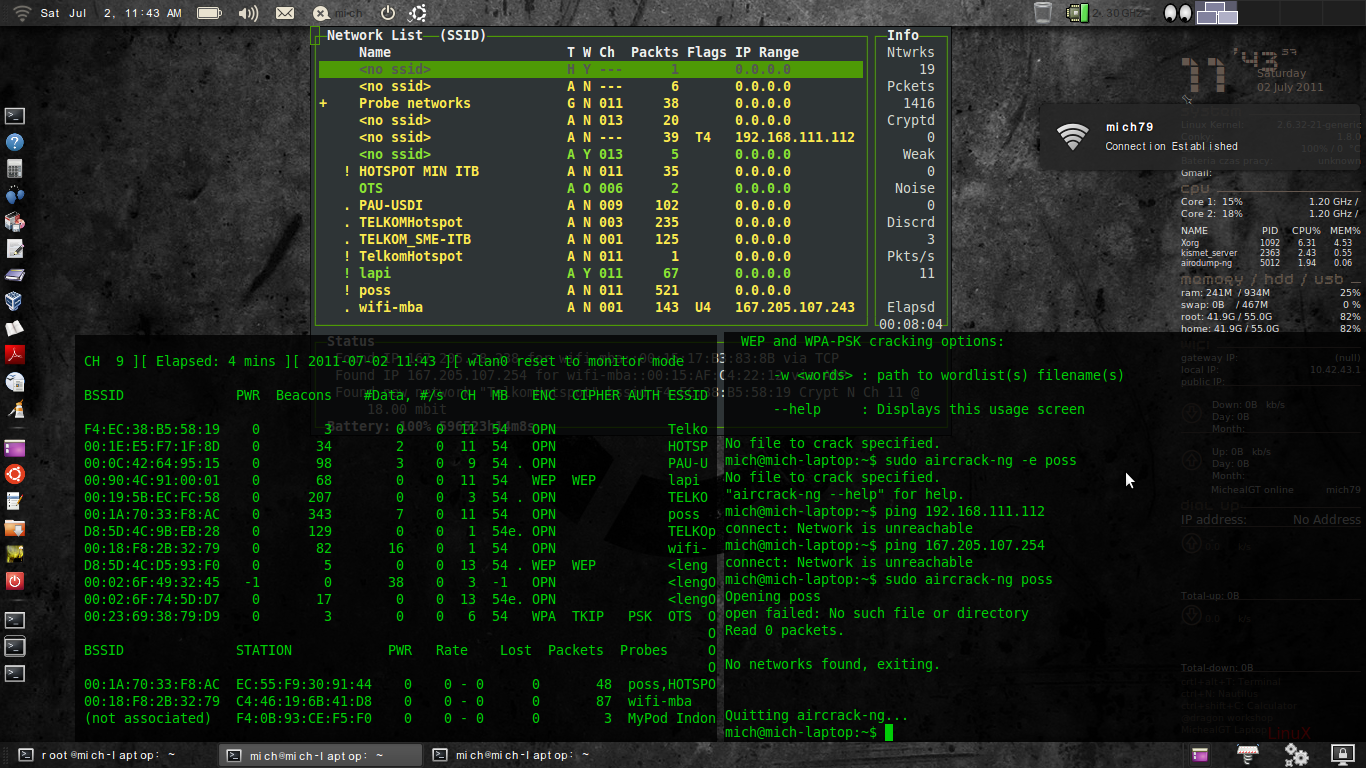
Task: Launch Adobe Reader from the dock
Action: pos(15,354)
